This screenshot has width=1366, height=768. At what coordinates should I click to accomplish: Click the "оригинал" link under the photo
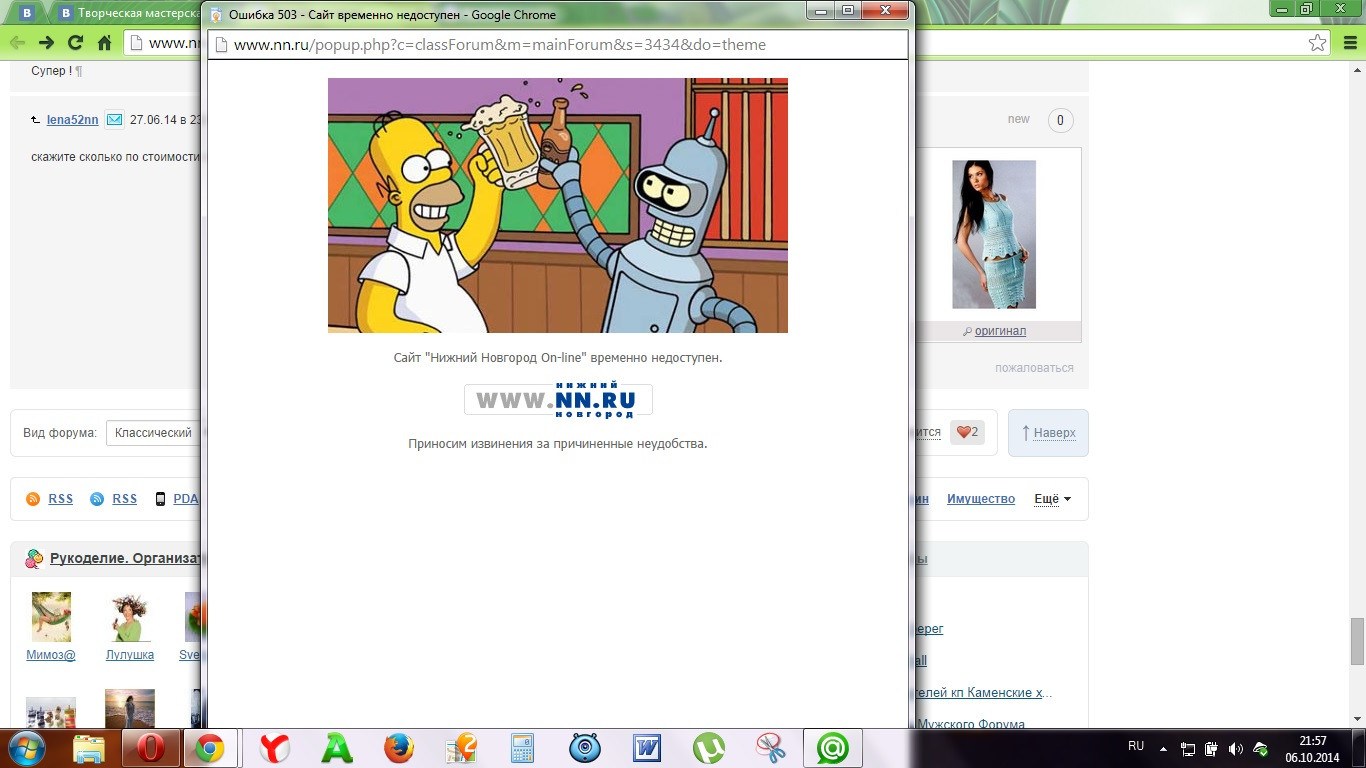point(1000,331)
